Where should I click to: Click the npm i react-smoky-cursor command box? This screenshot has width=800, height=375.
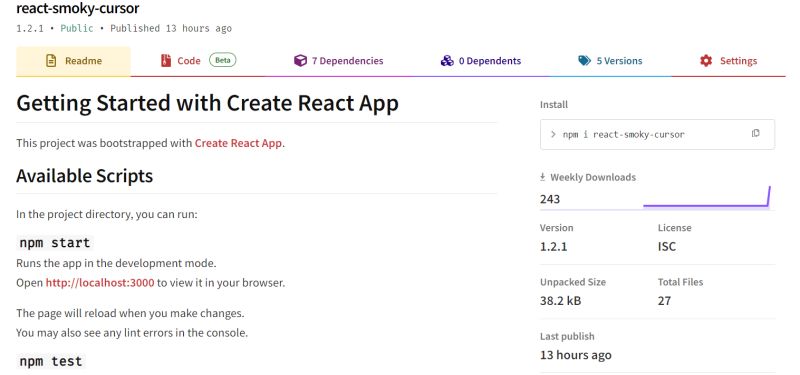[657, 135]
